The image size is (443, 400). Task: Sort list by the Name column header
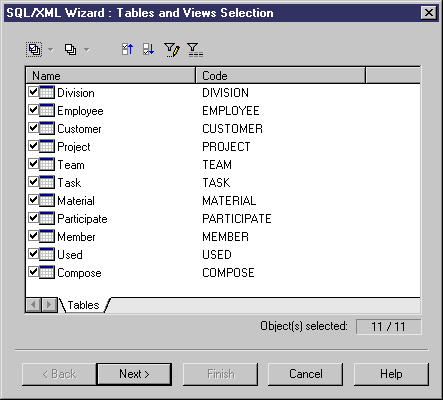pyautogui.click(x=110, y=76)
